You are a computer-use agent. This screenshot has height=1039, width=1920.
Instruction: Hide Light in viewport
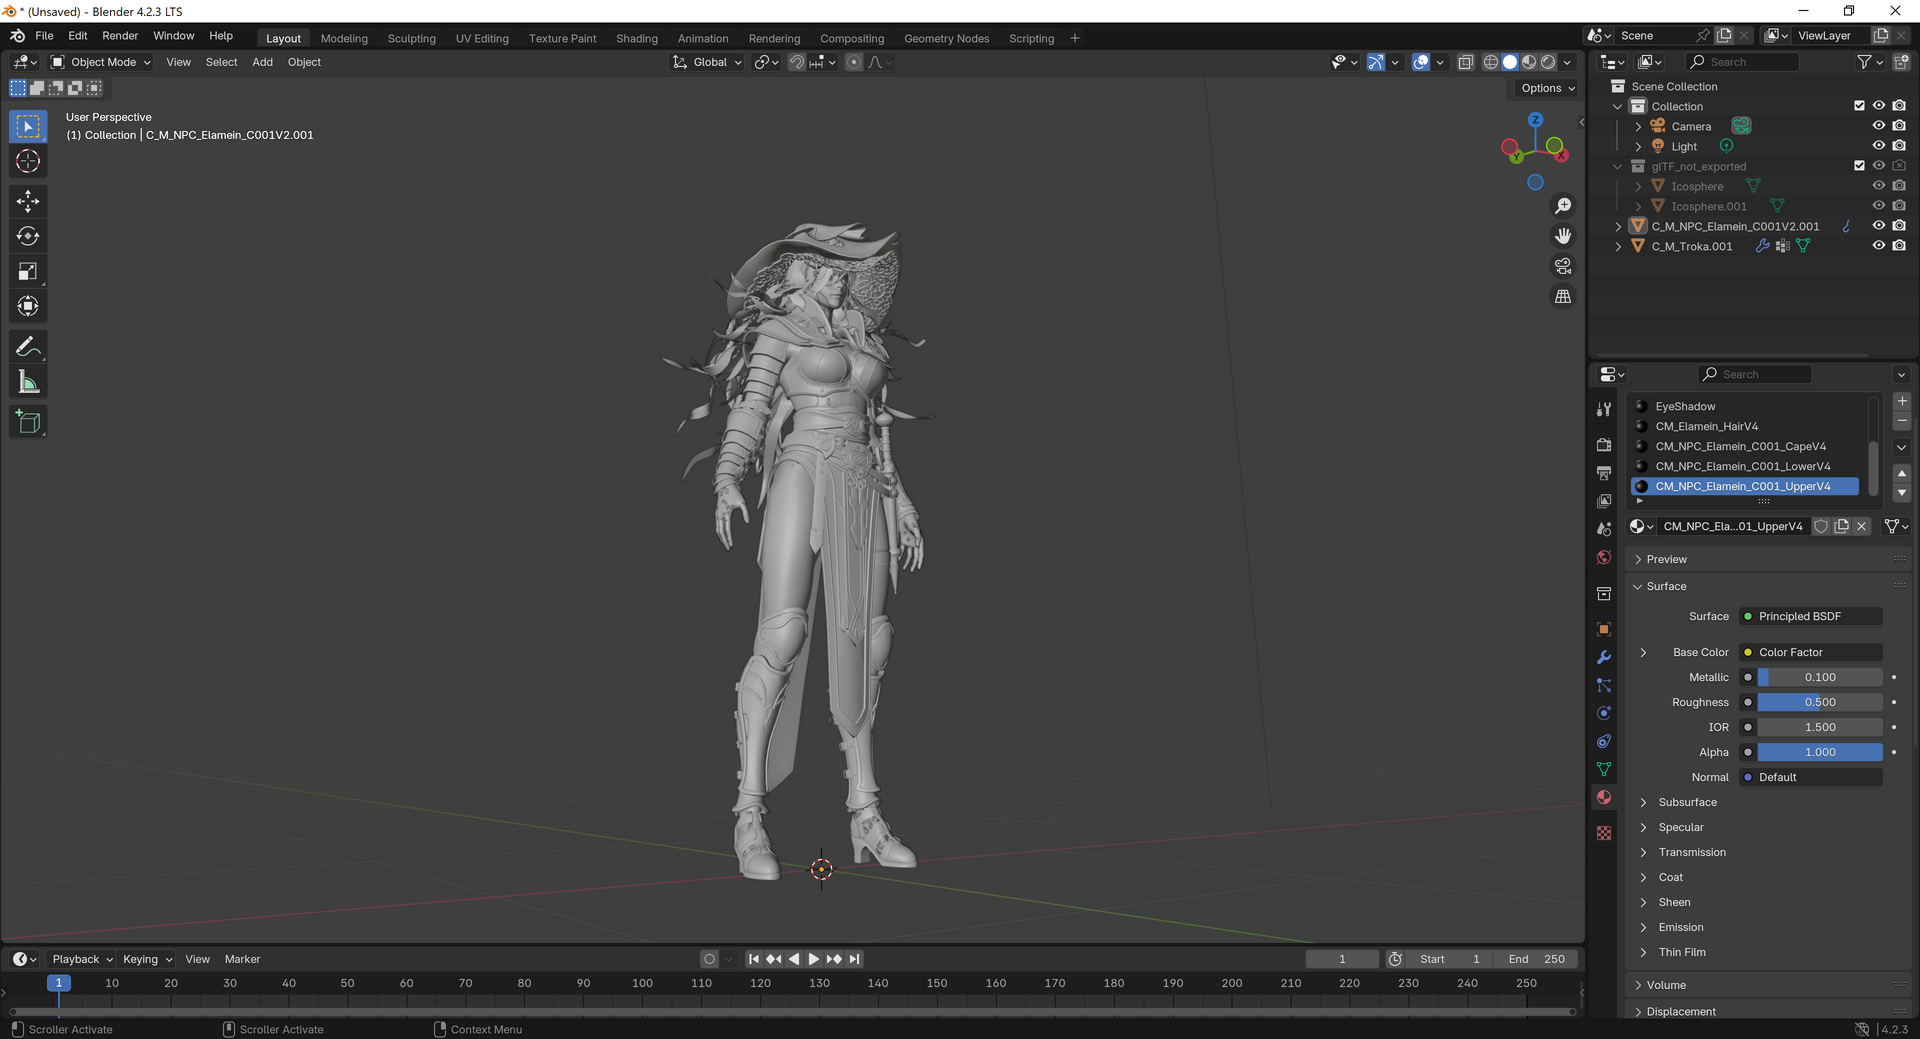coord(1879,146)
